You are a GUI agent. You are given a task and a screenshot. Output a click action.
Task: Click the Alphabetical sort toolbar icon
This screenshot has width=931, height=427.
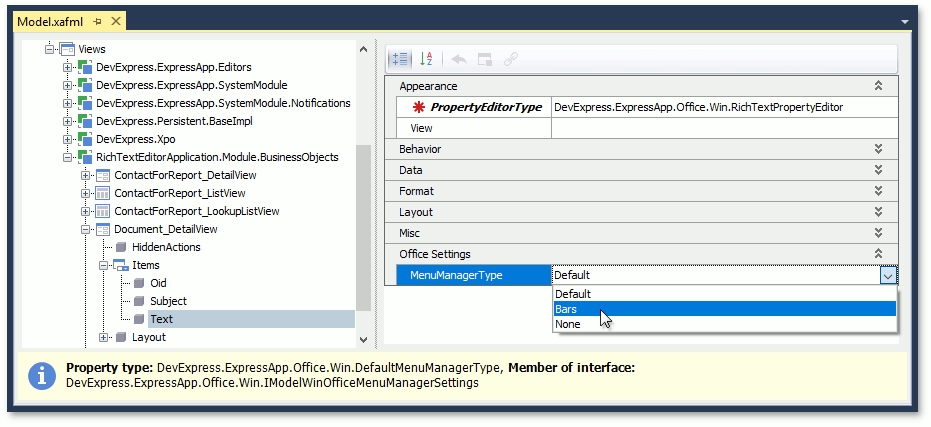click(x=426, y=59)
